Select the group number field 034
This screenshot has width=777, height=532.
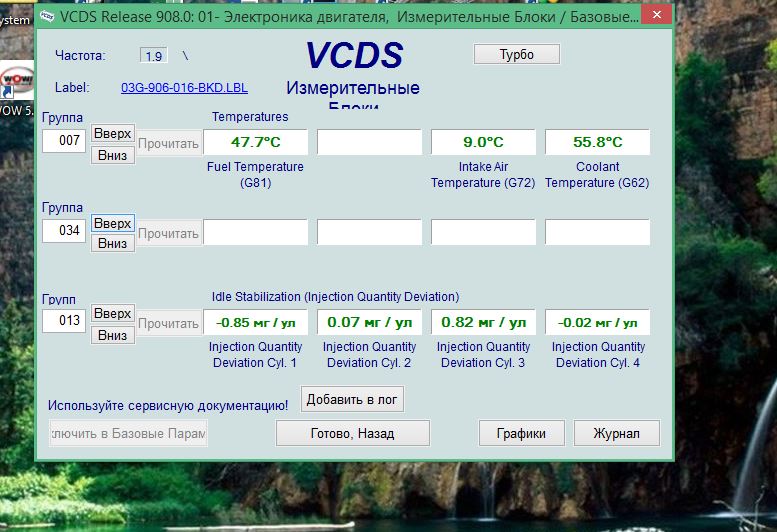(x=64, y=231)
